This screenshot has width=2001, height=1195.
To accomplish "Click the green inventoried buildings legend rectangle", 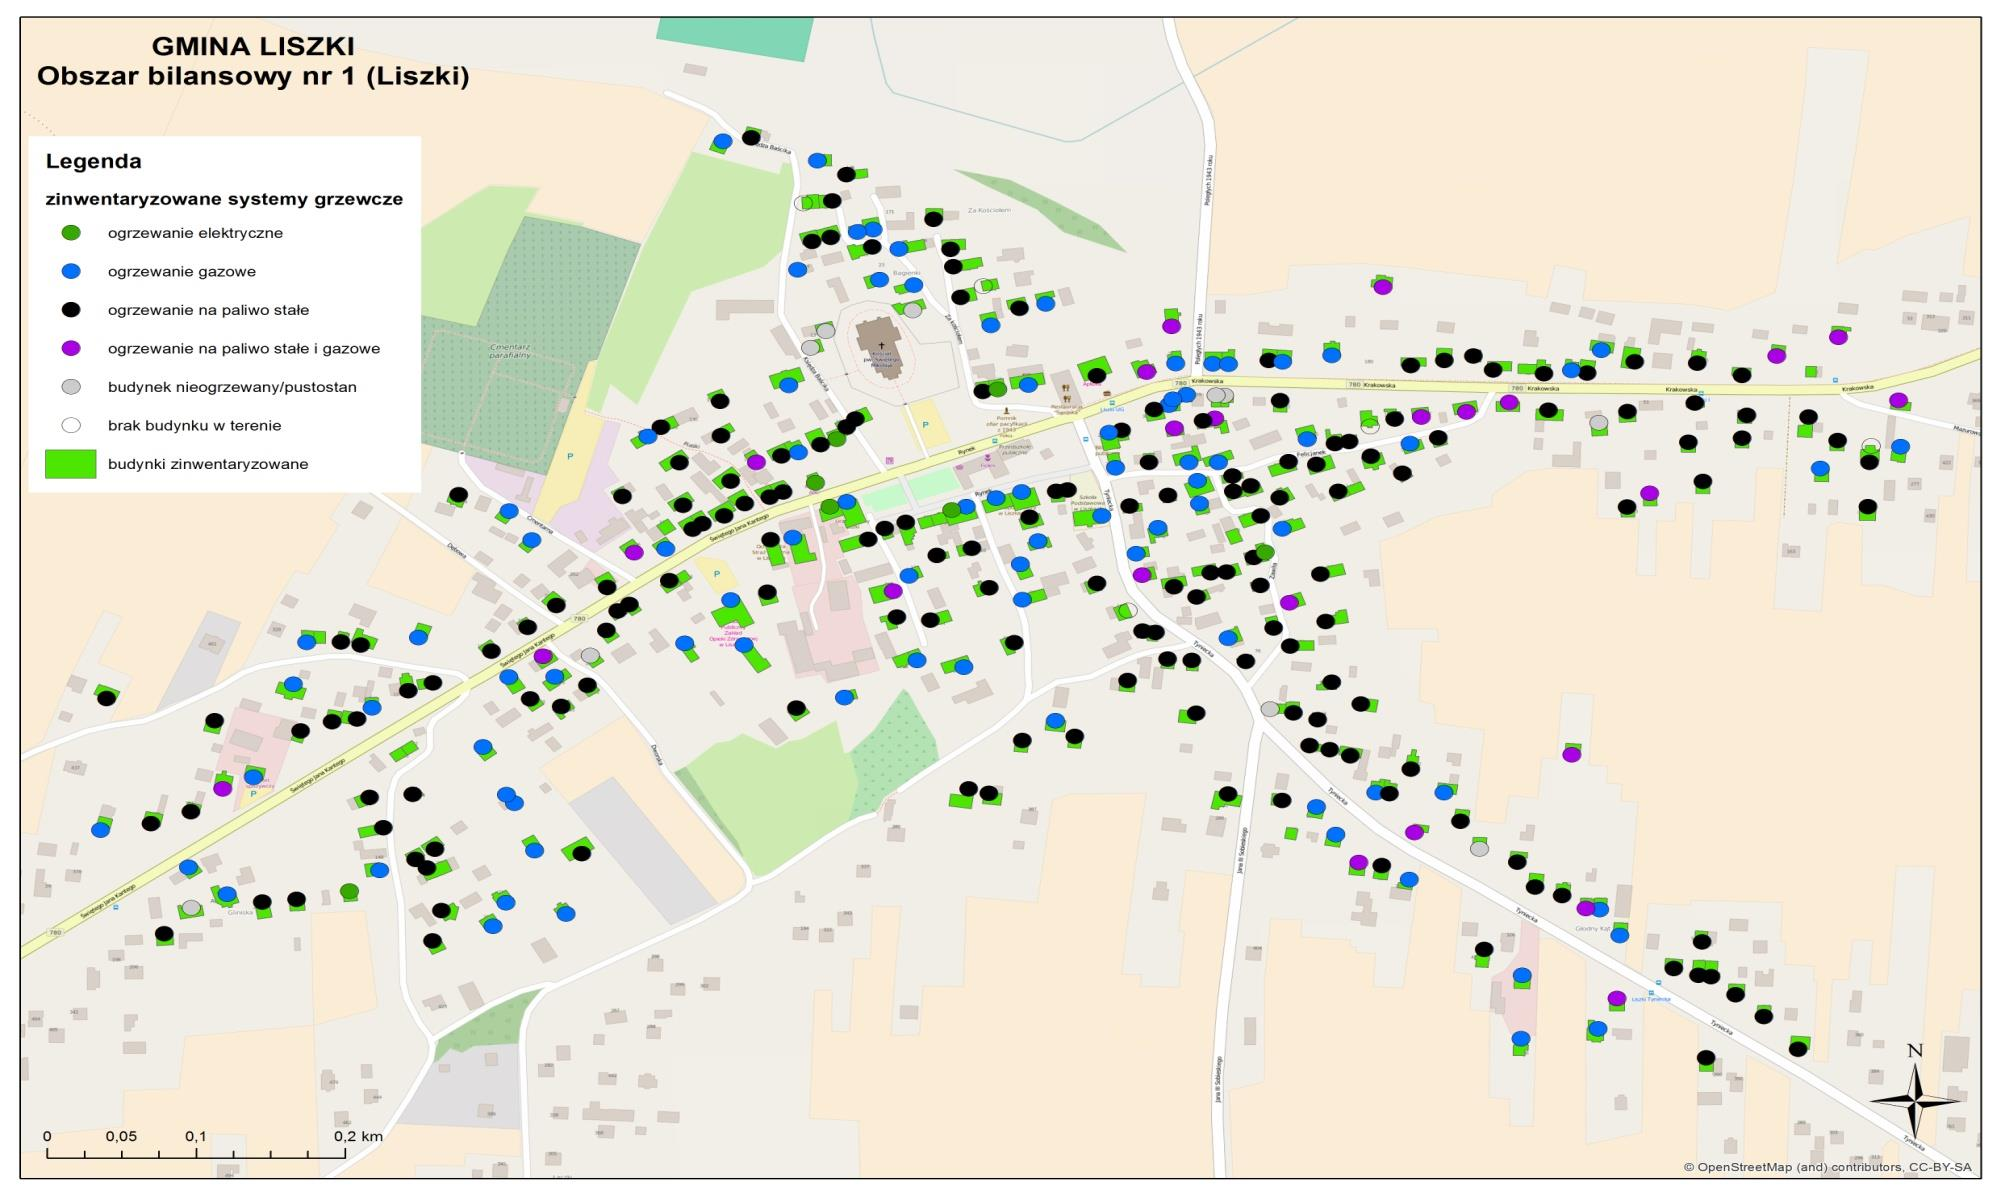I will coord(71,464).
